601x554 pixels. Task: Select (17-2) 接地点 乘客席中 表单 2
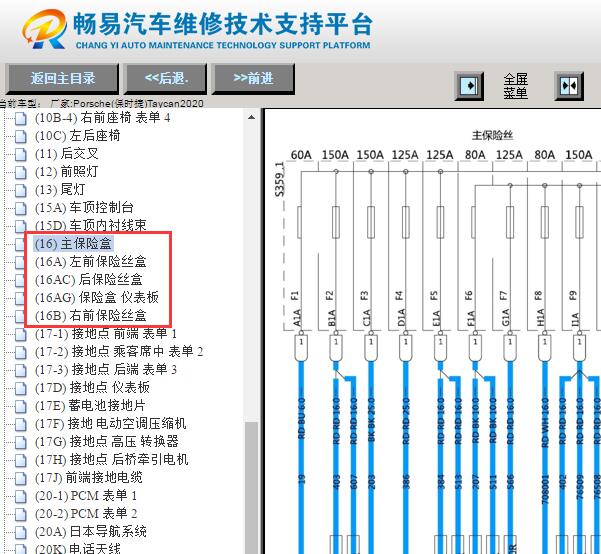click(x=119, y=352)
